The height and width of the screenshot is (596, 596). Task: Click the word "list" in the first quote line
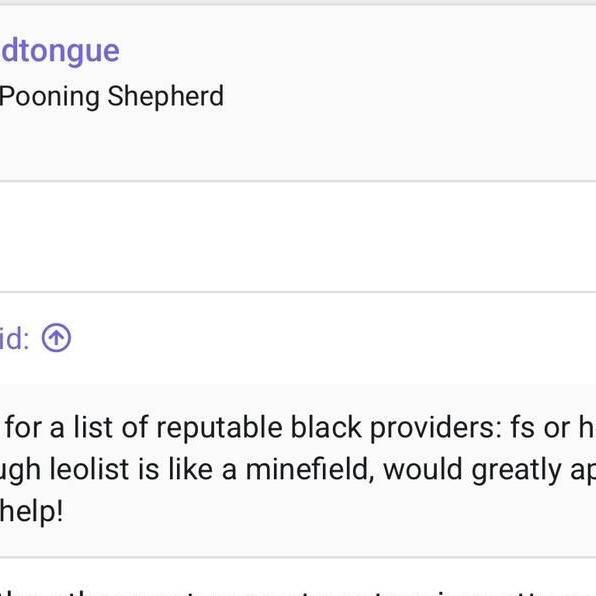(x=93, y=428)
